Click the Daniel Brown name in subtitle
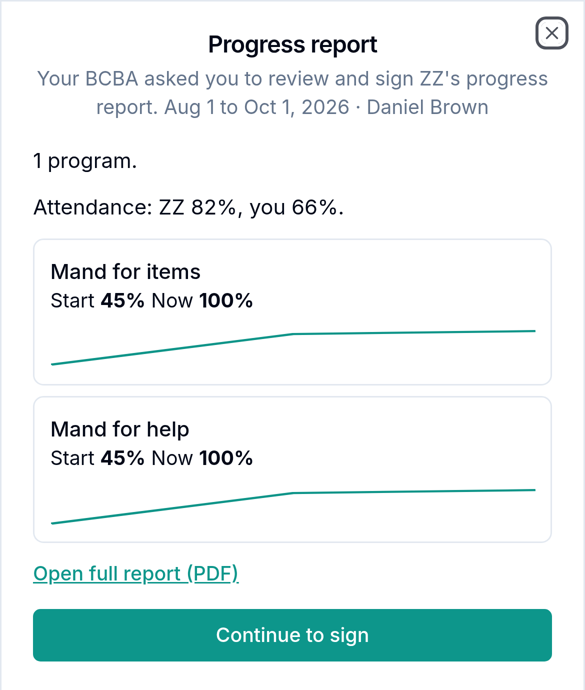Image resolution: width=585 pixels, height=690 pixels. (x=427, y=107)
